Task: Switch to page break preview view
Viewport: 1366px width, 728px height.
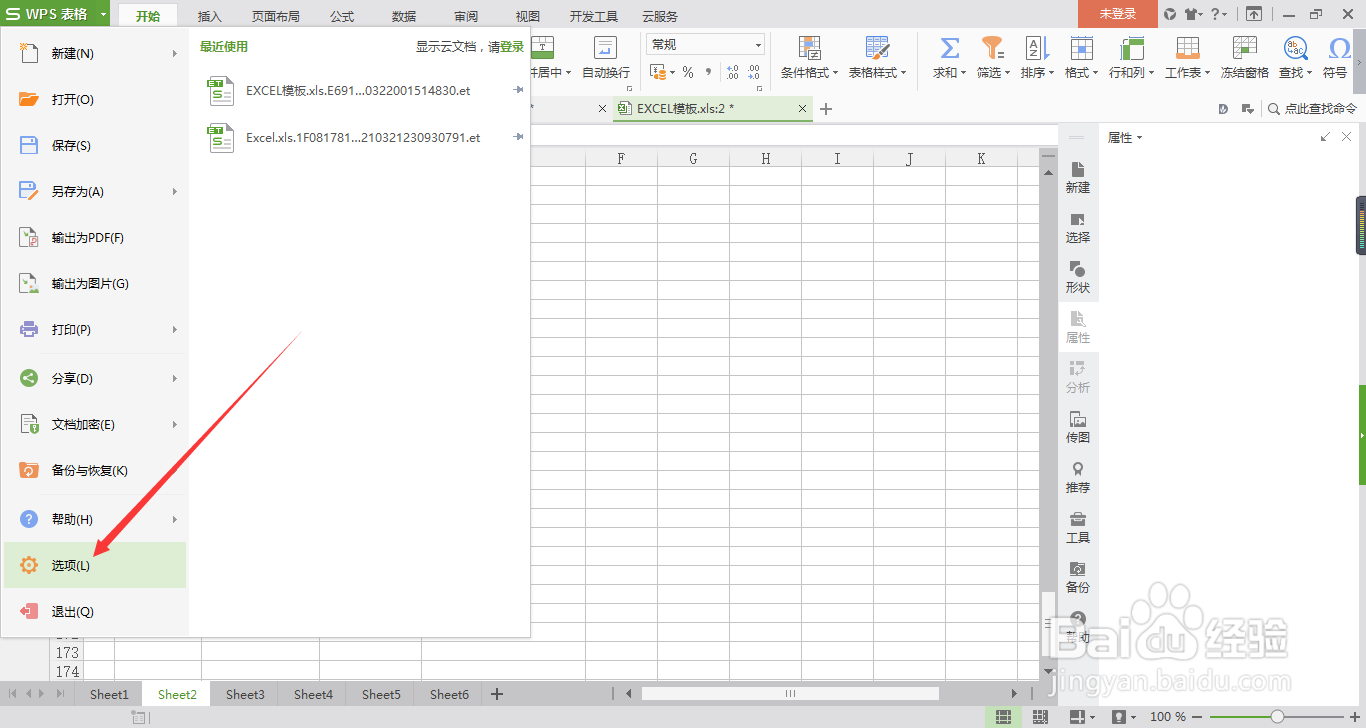Action: click(1040, 717)
